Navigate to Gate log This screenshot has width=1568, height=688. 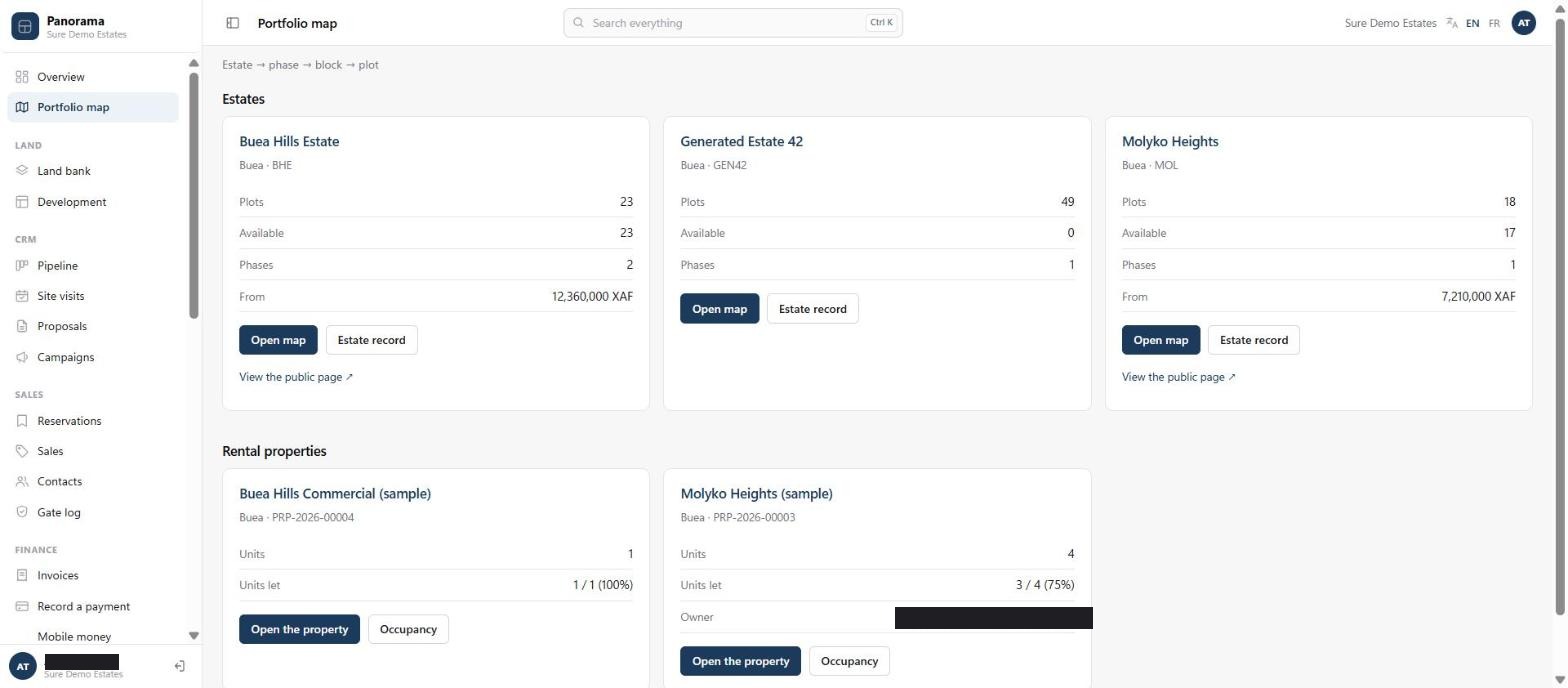point(93,512)
